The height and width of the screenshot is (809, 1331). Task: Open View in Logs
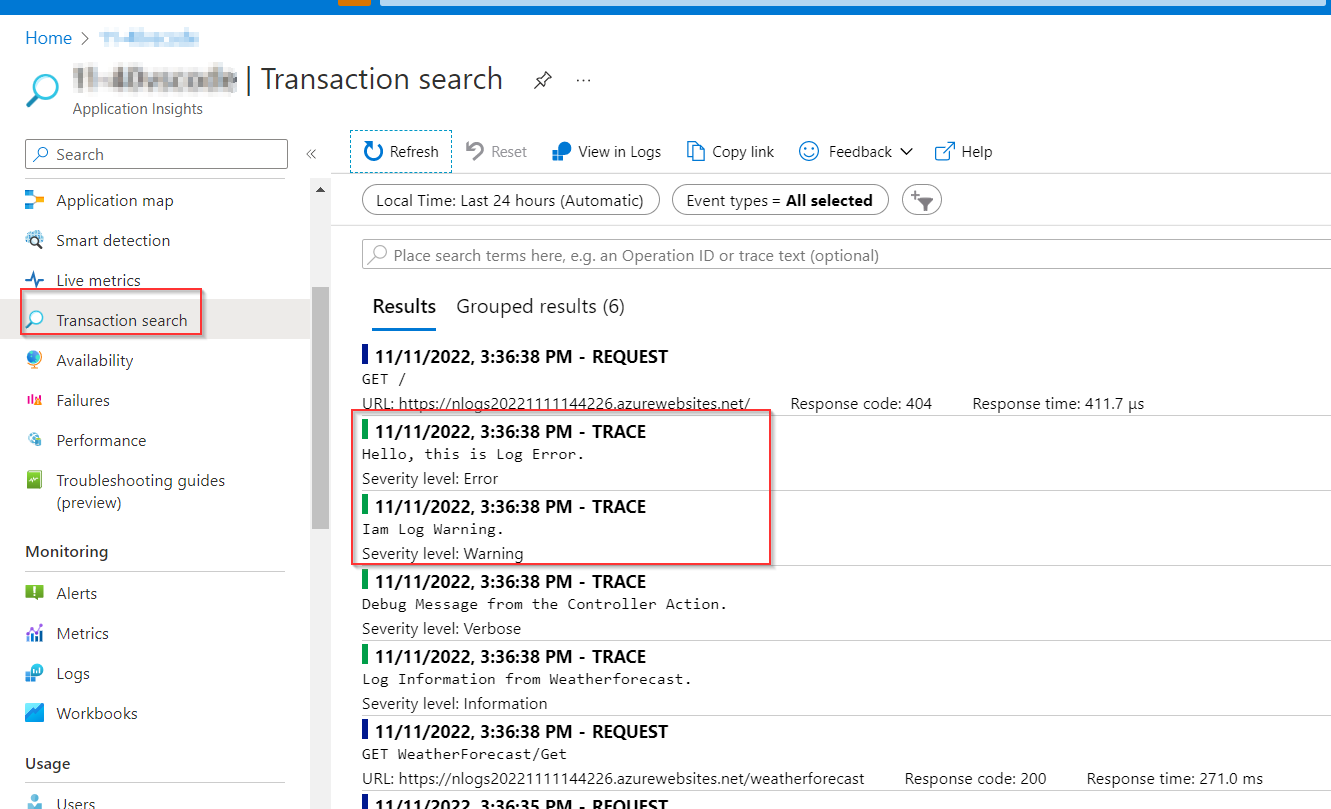pyautogui.click(x=606, y=152)
